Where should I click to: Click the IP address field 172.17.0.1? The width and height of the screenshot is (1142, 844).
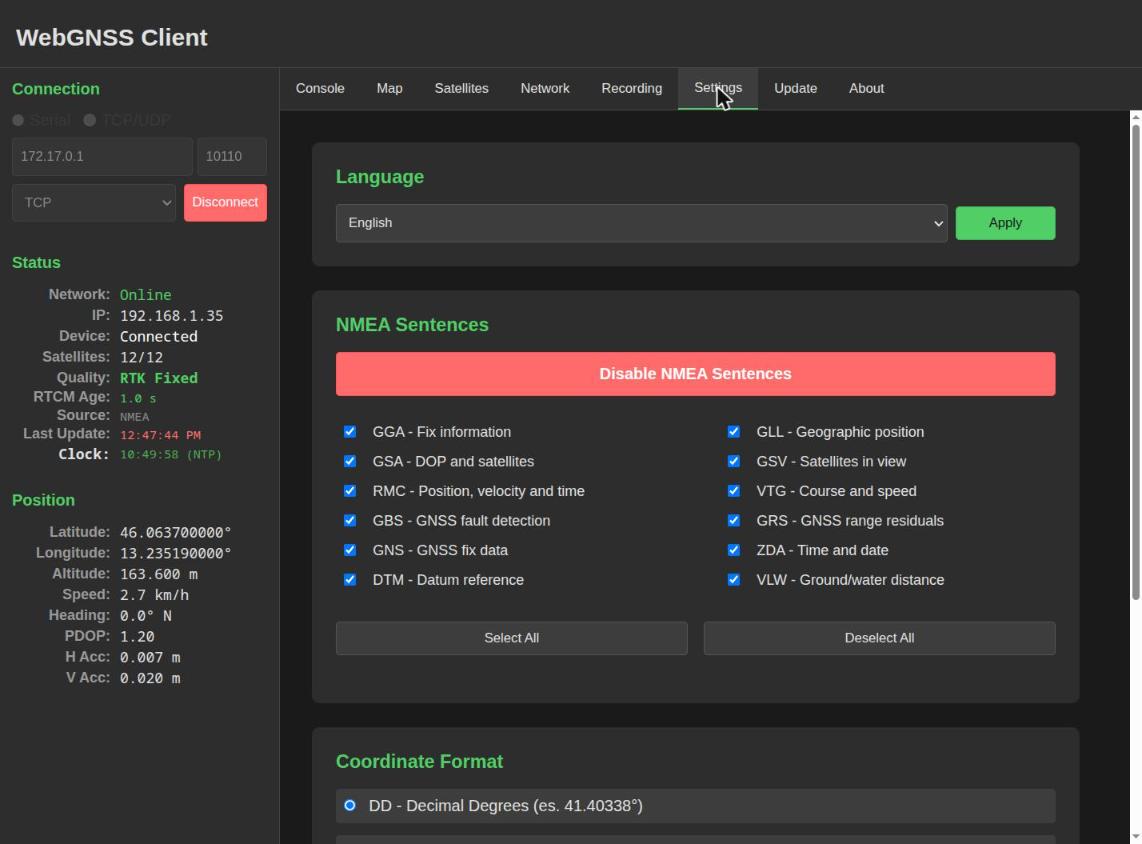coord(102,157)
